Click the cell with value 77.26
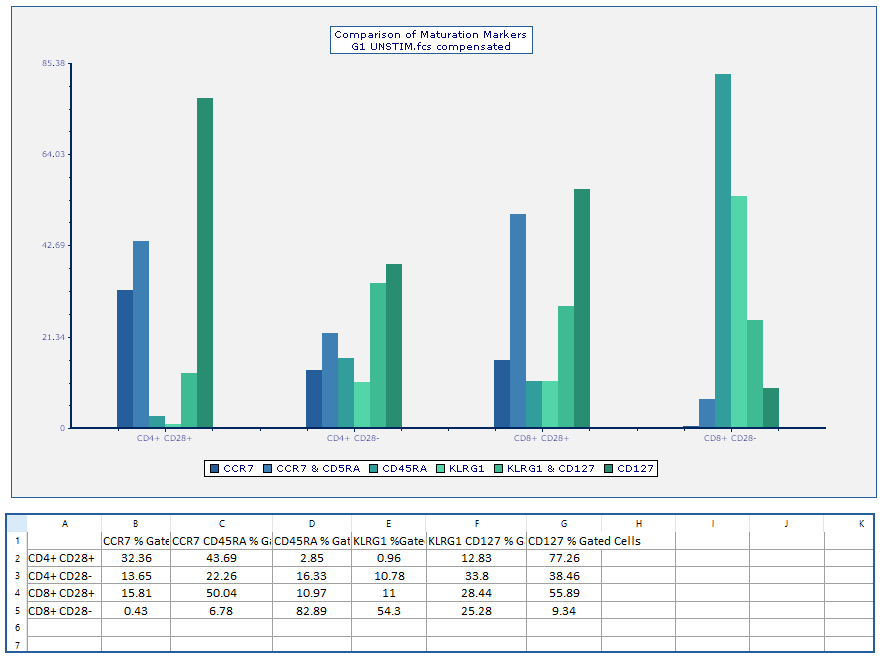 coord(564,558)
